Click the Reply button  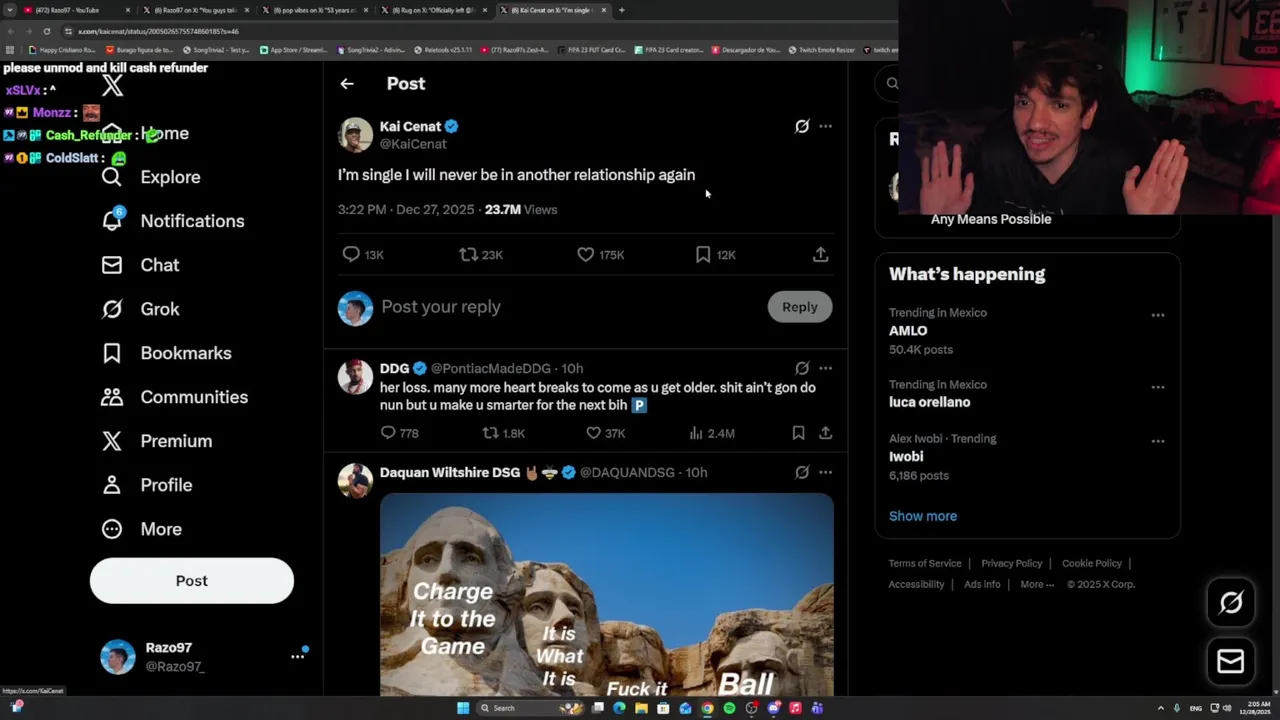pyautogui.click(x=799, y=307)
